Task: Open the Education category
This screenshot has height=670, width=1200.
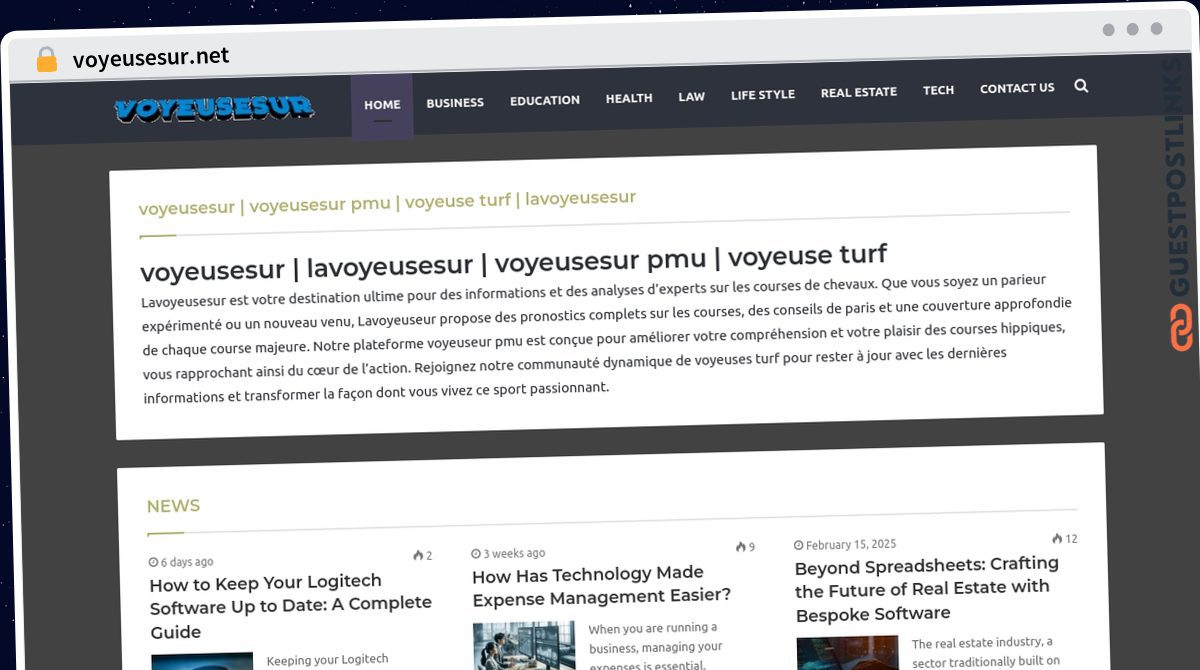Action: 545,100
